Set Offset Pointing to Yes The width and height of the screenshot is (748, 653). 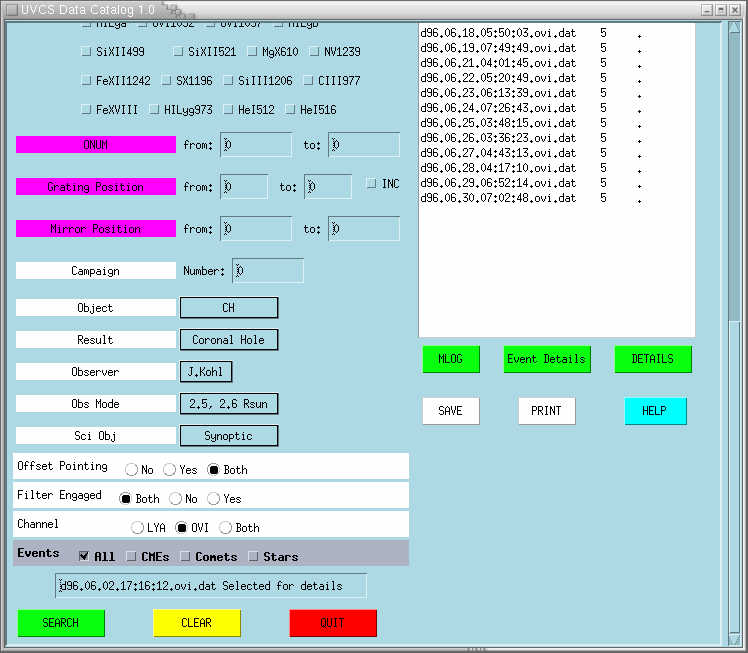click(x=169, y=470)
